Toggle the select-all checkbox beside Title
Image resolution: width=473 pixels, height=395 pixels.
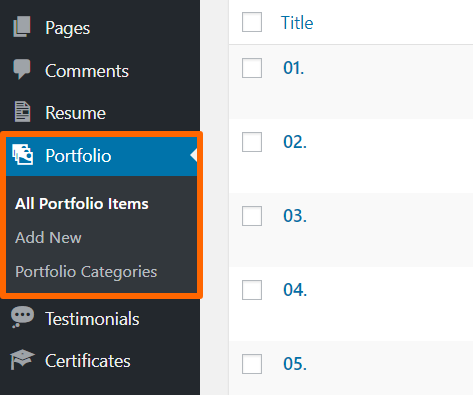252,22
